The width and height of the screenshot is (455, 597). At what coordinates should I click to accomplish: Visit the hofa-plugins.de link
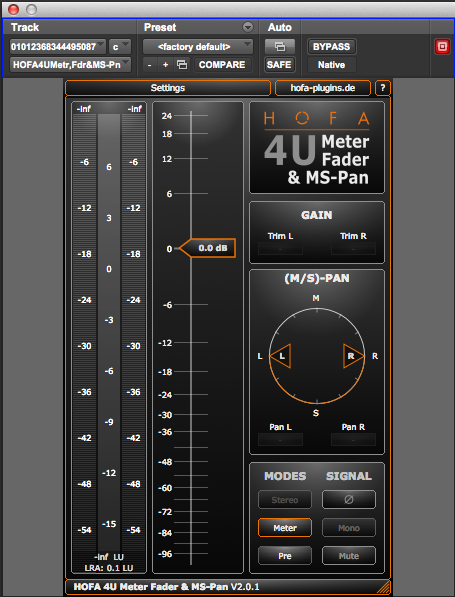click(322, 88)
